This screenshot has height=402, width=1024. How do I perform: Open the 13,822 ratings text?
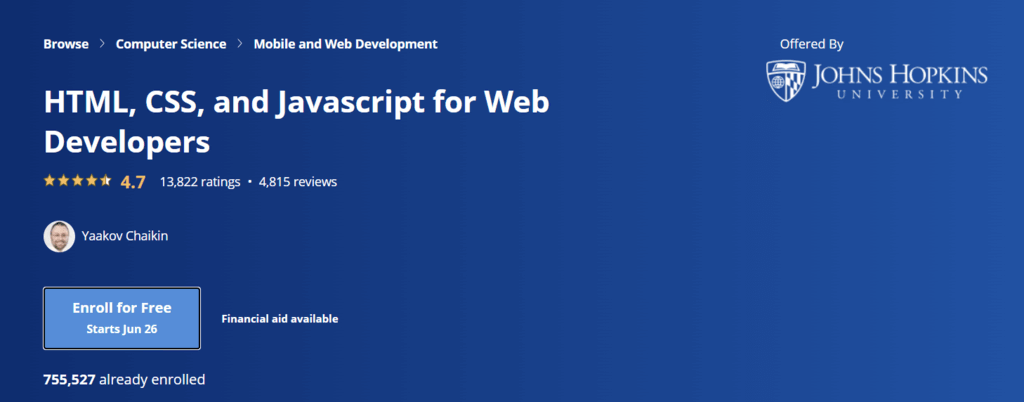(198, 182)
